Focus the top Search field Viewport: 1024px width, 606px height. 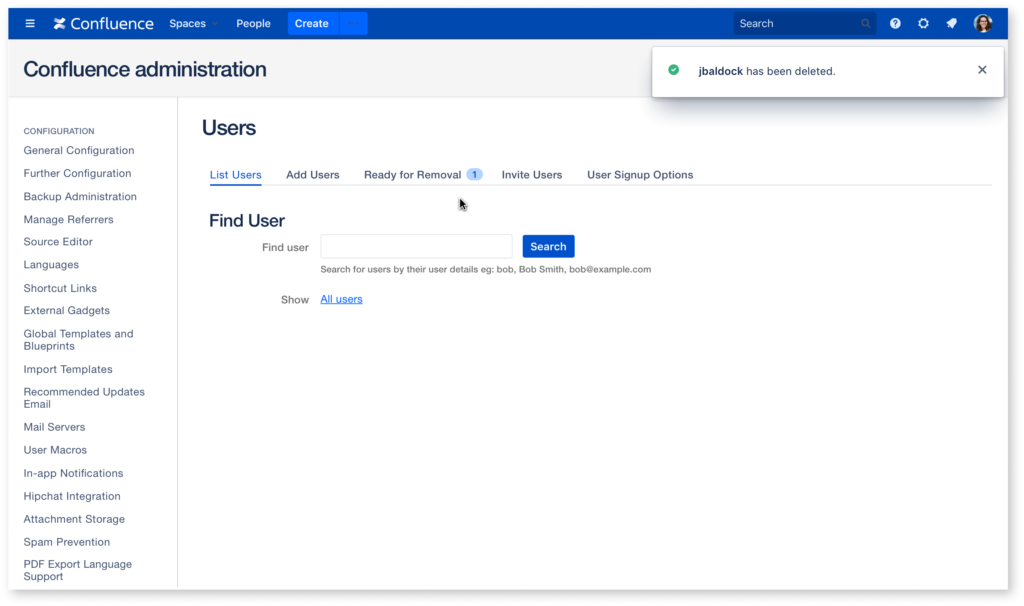pos(804,24)
